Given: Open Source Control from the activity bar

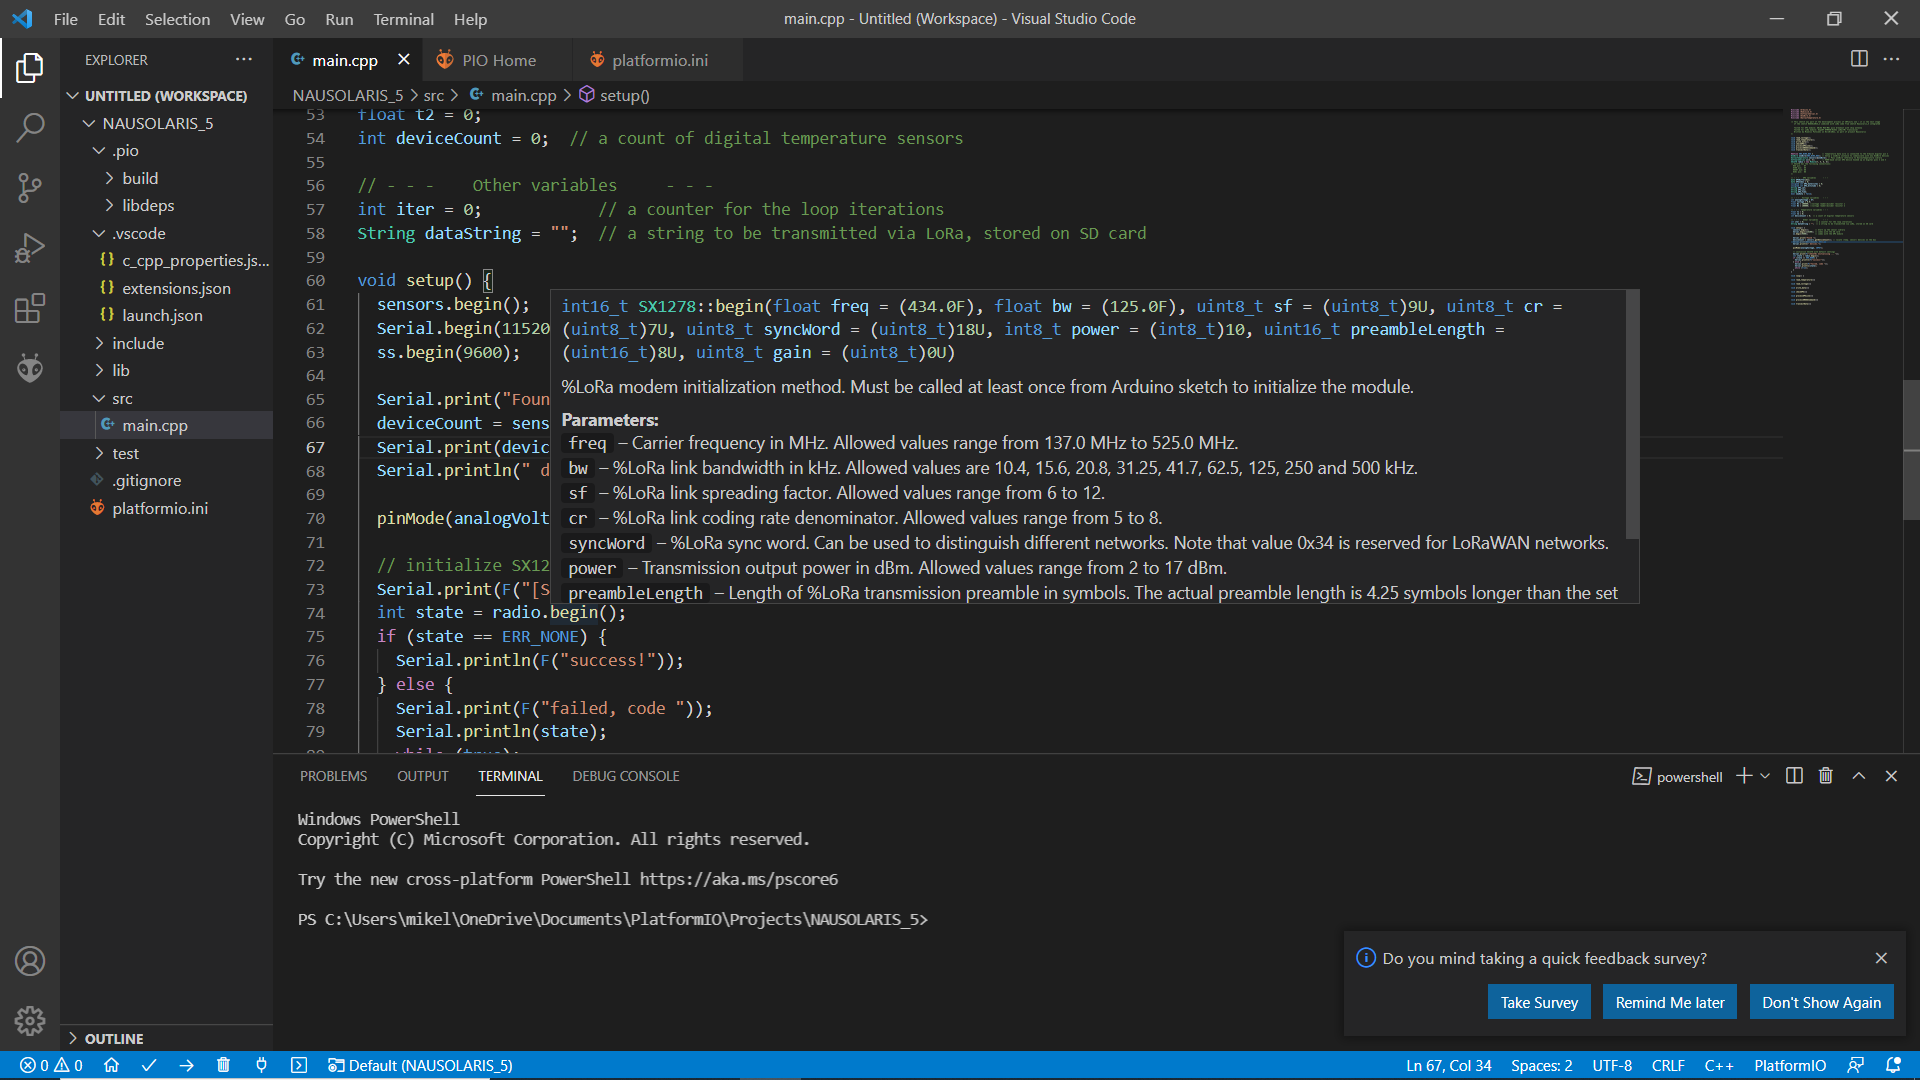Looking at the screenshot, I should point(30,188).
